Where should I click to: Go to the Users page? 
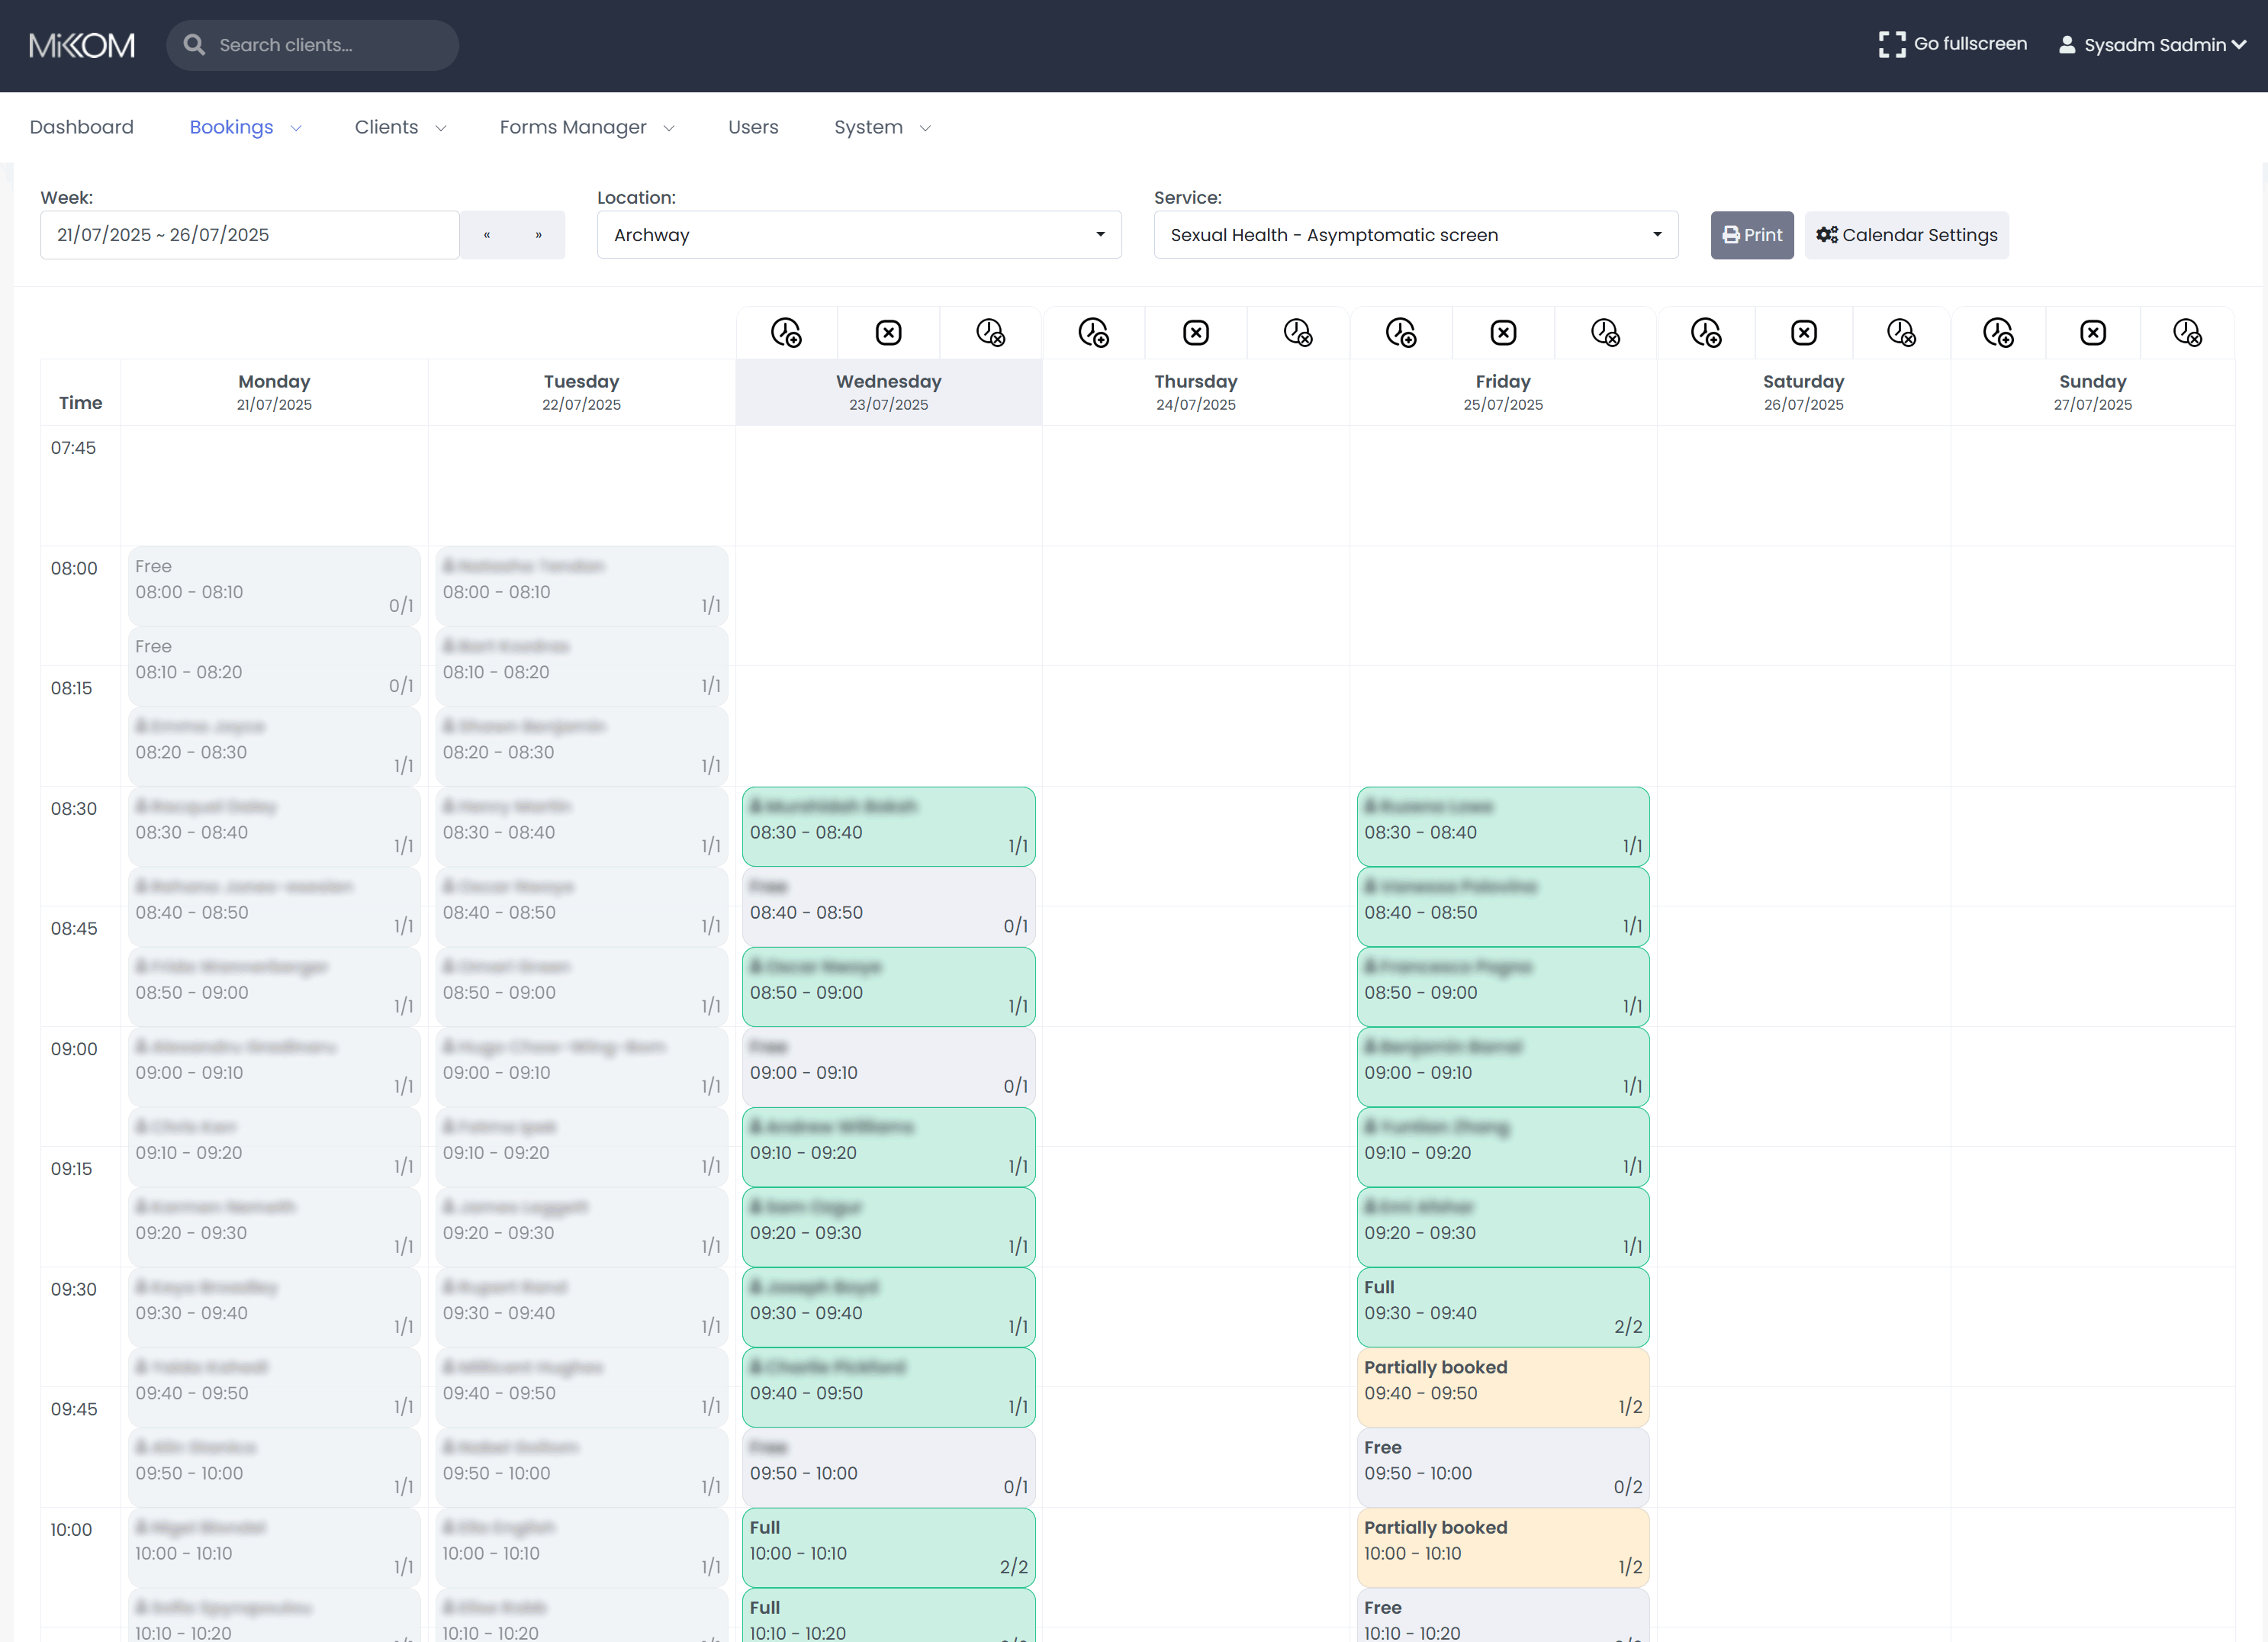pyautogui.click(x=752, y=127)
